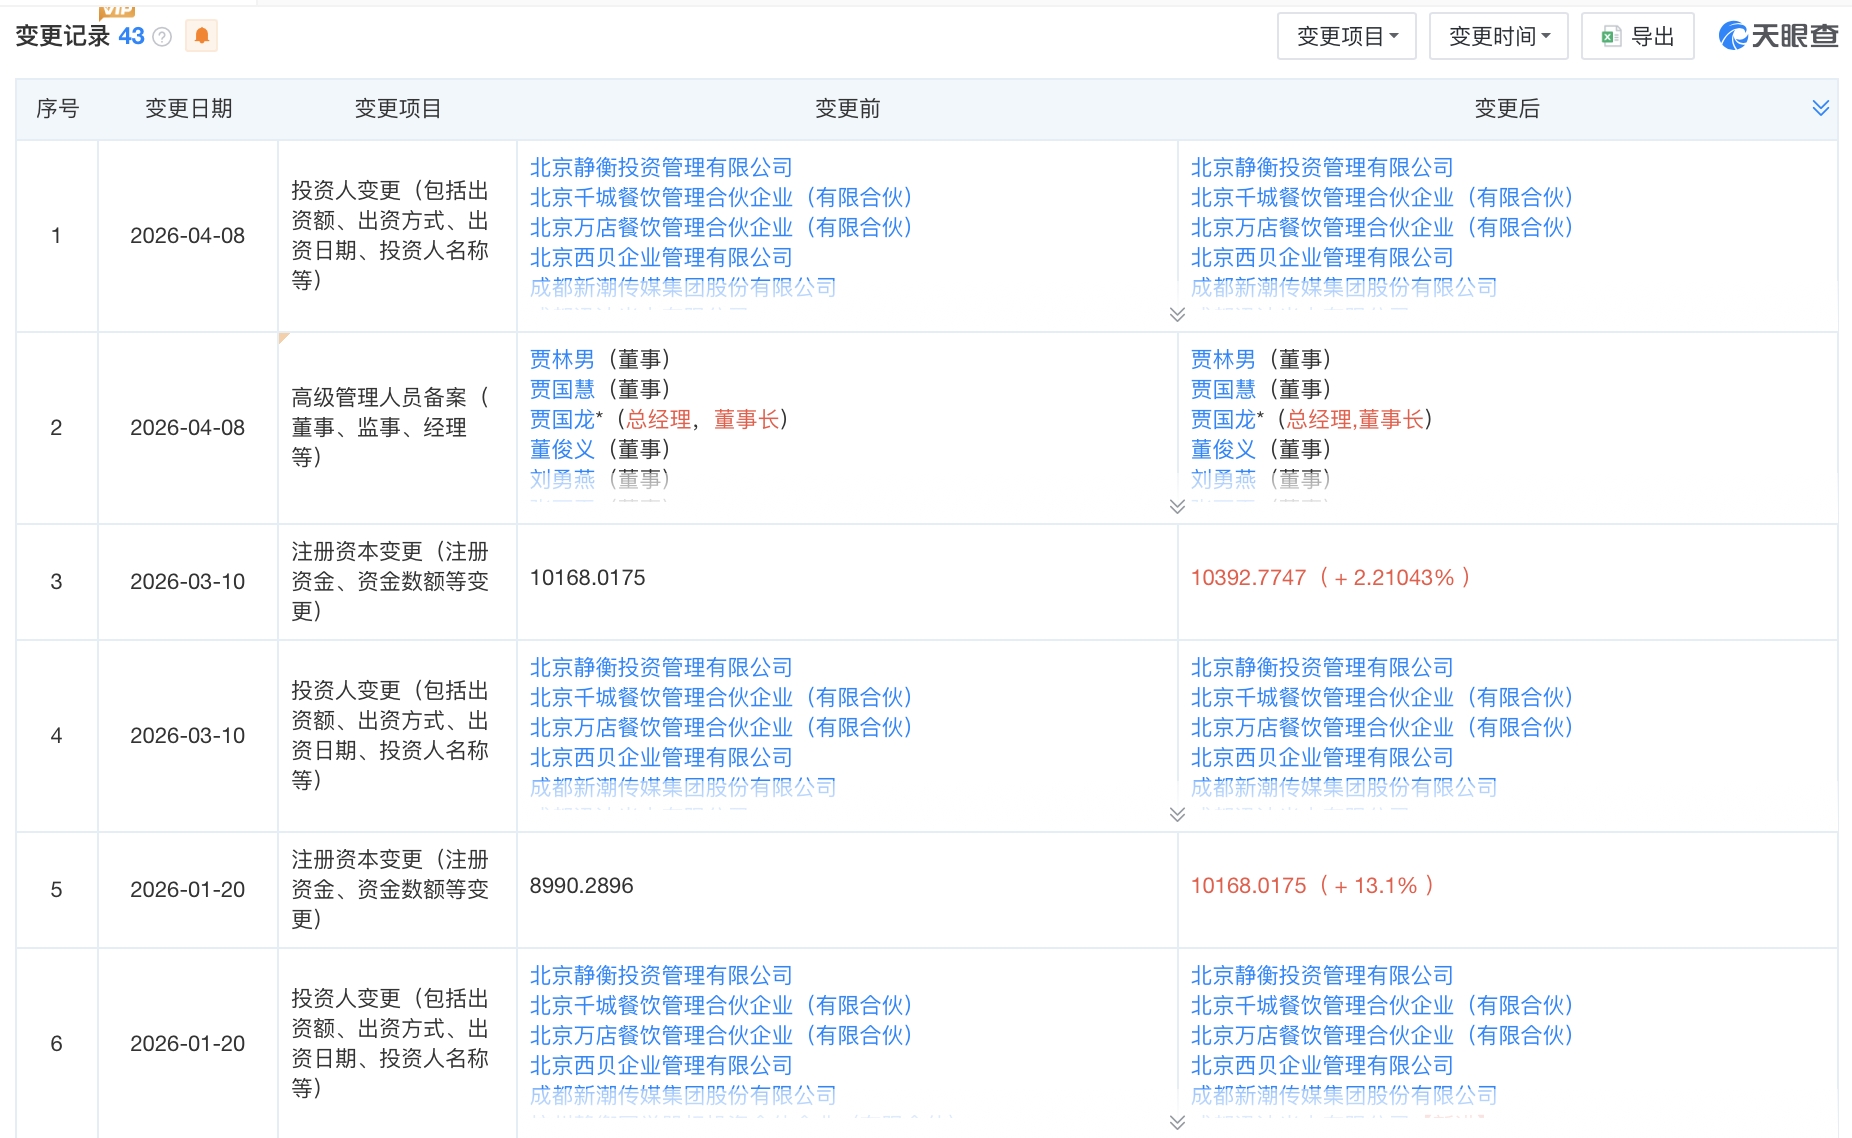Open 成都新潮传媒集团股份有限公司 in row 4 变更前

click(x=683, y=787)
